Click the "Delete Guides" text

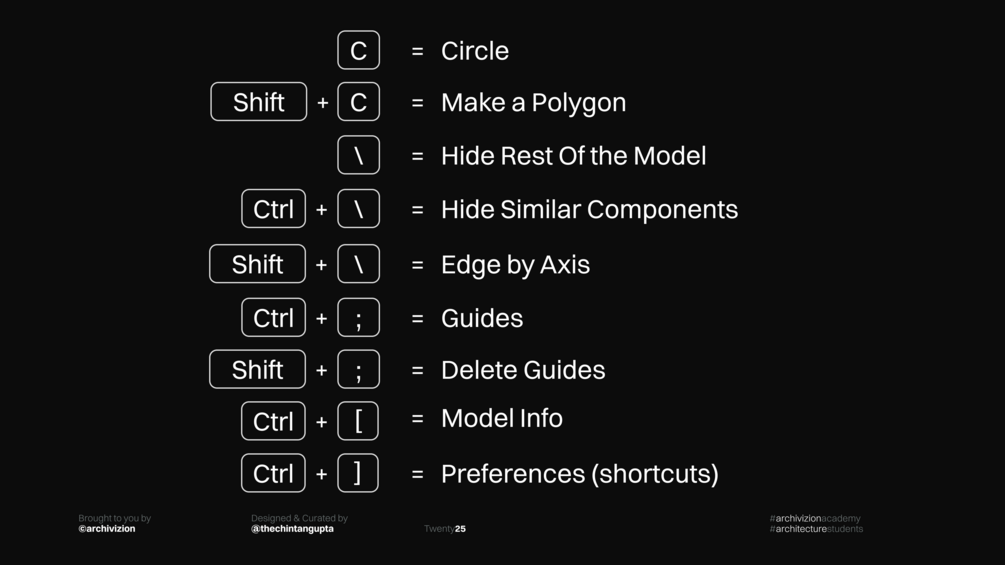coord(523,370)
